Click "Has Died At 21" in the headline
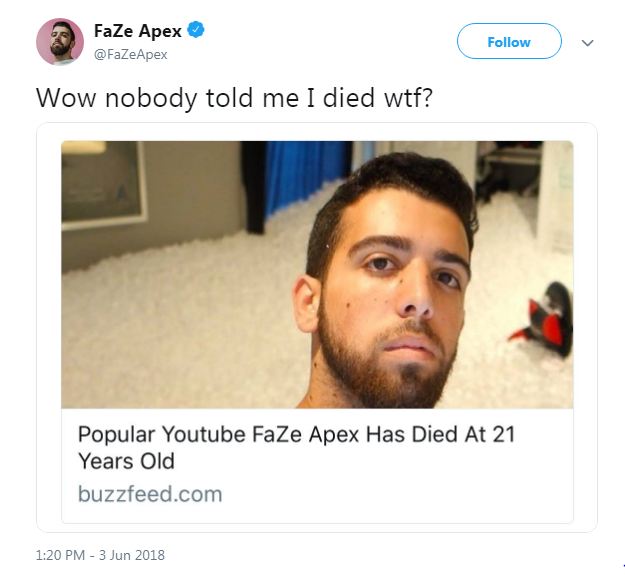The width and height of the screenshot is (625, 575). (440, 434)
